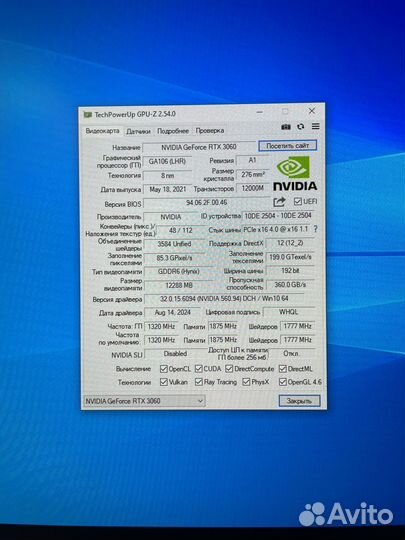Click the 85.3 GPixel/s value
Image resolution: width=405 pixels, height=540 pixels.
tap(174, 258)
